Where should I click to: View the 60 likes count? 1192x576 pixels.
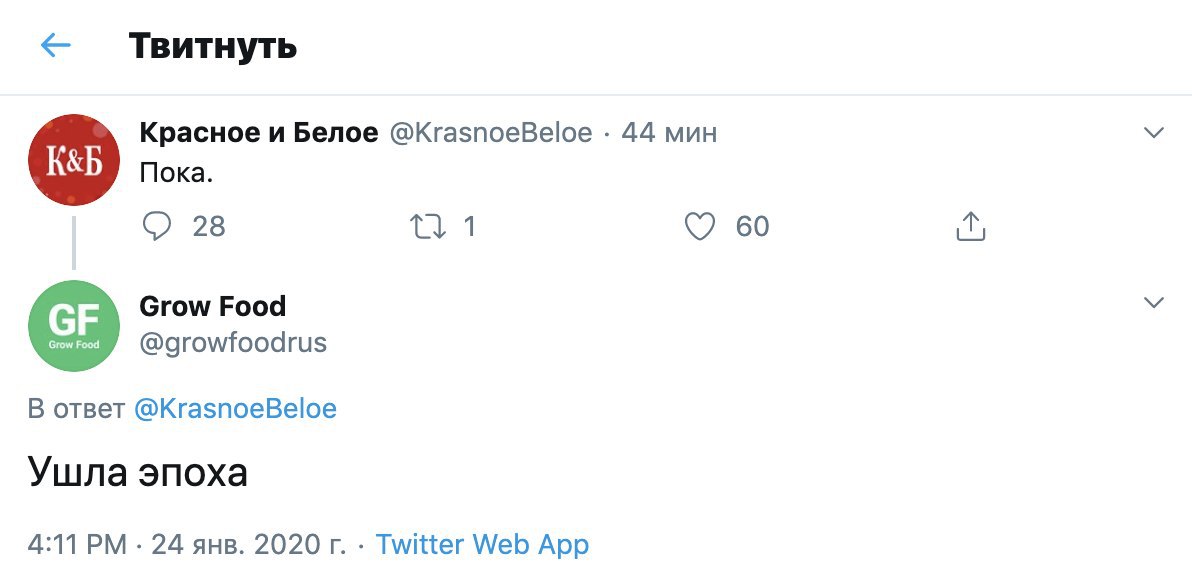(x=753, y=226)
